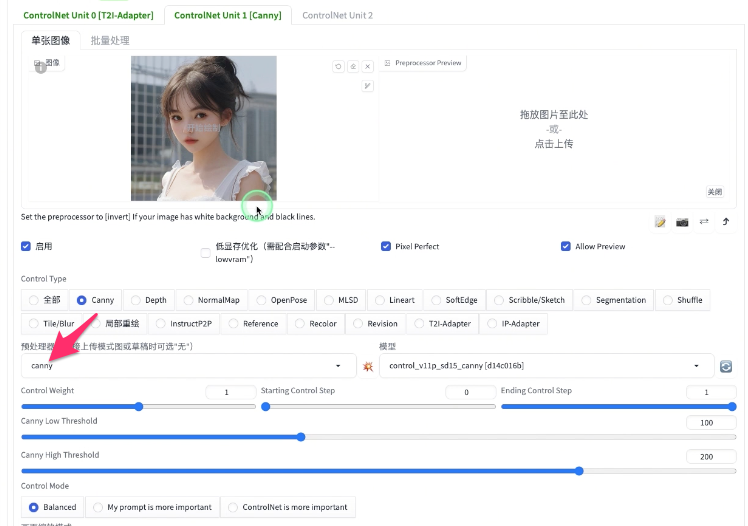Screen dimensions: 748x526
Task: Click the brush tool icon beside the image
Action: click(x=367, y=86)
